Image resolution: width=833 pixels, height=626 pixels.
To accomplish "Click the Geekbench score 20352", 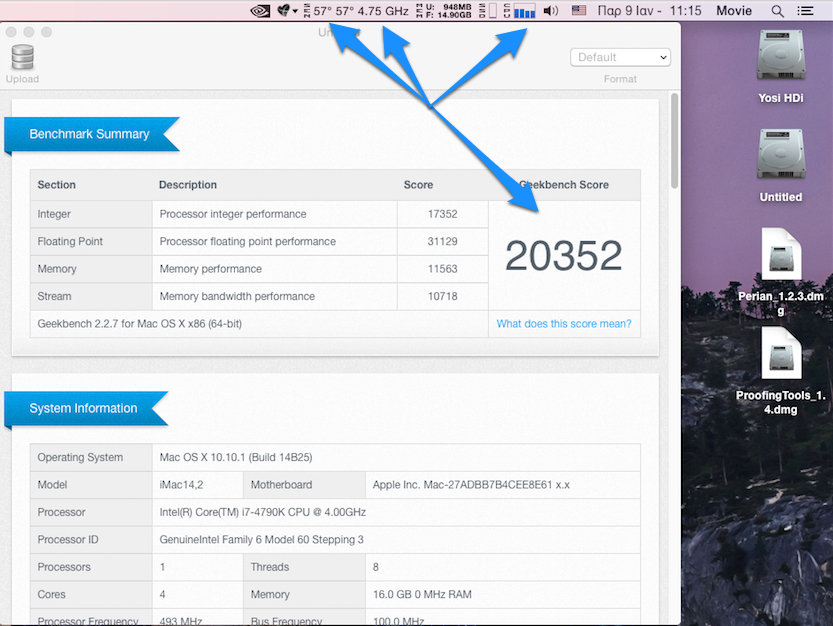I will pyautogui.click(x=564, y=256).
